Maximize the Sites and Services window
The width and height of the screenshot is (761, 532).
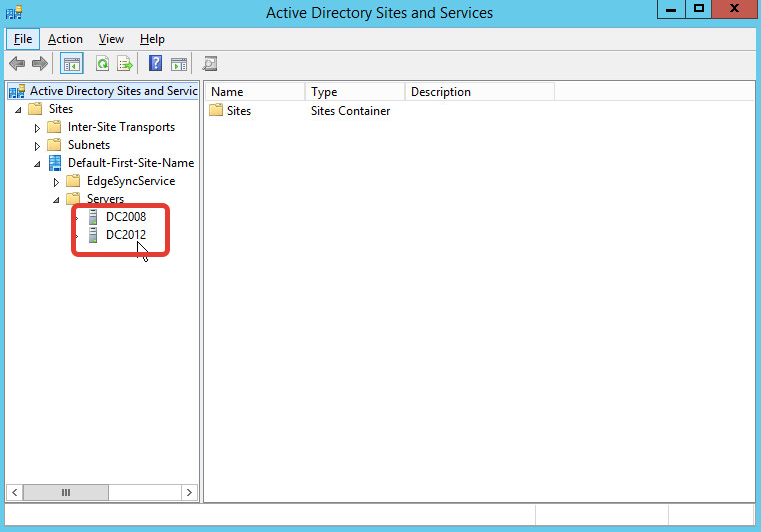coord(699,9)
